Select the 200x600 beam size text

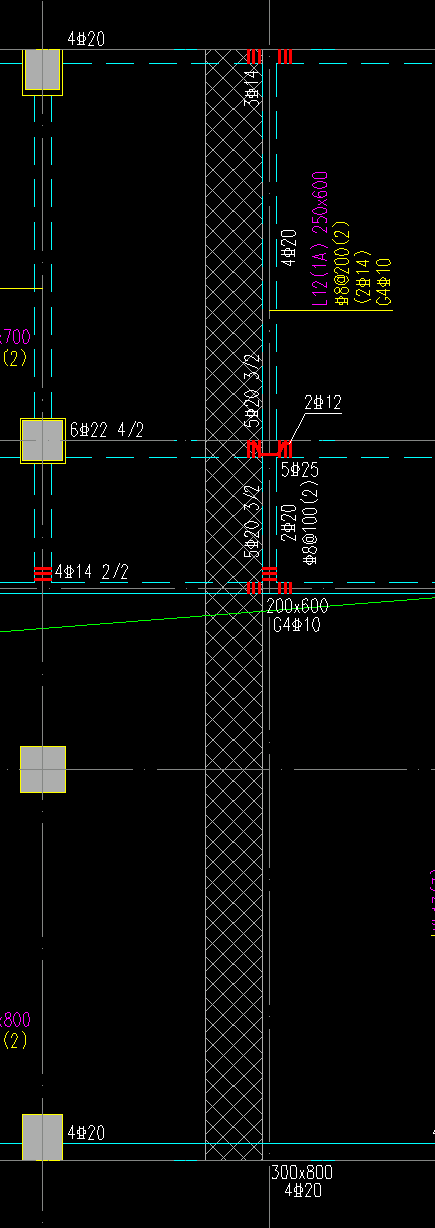click(x=297, y=606)
